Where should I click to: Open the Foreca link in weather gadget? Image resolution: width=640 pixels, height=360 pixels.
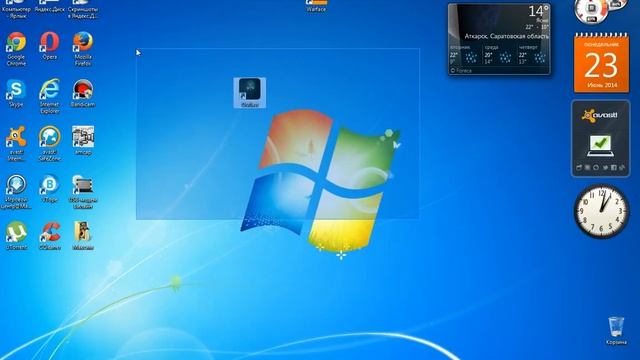click(461, 71)
